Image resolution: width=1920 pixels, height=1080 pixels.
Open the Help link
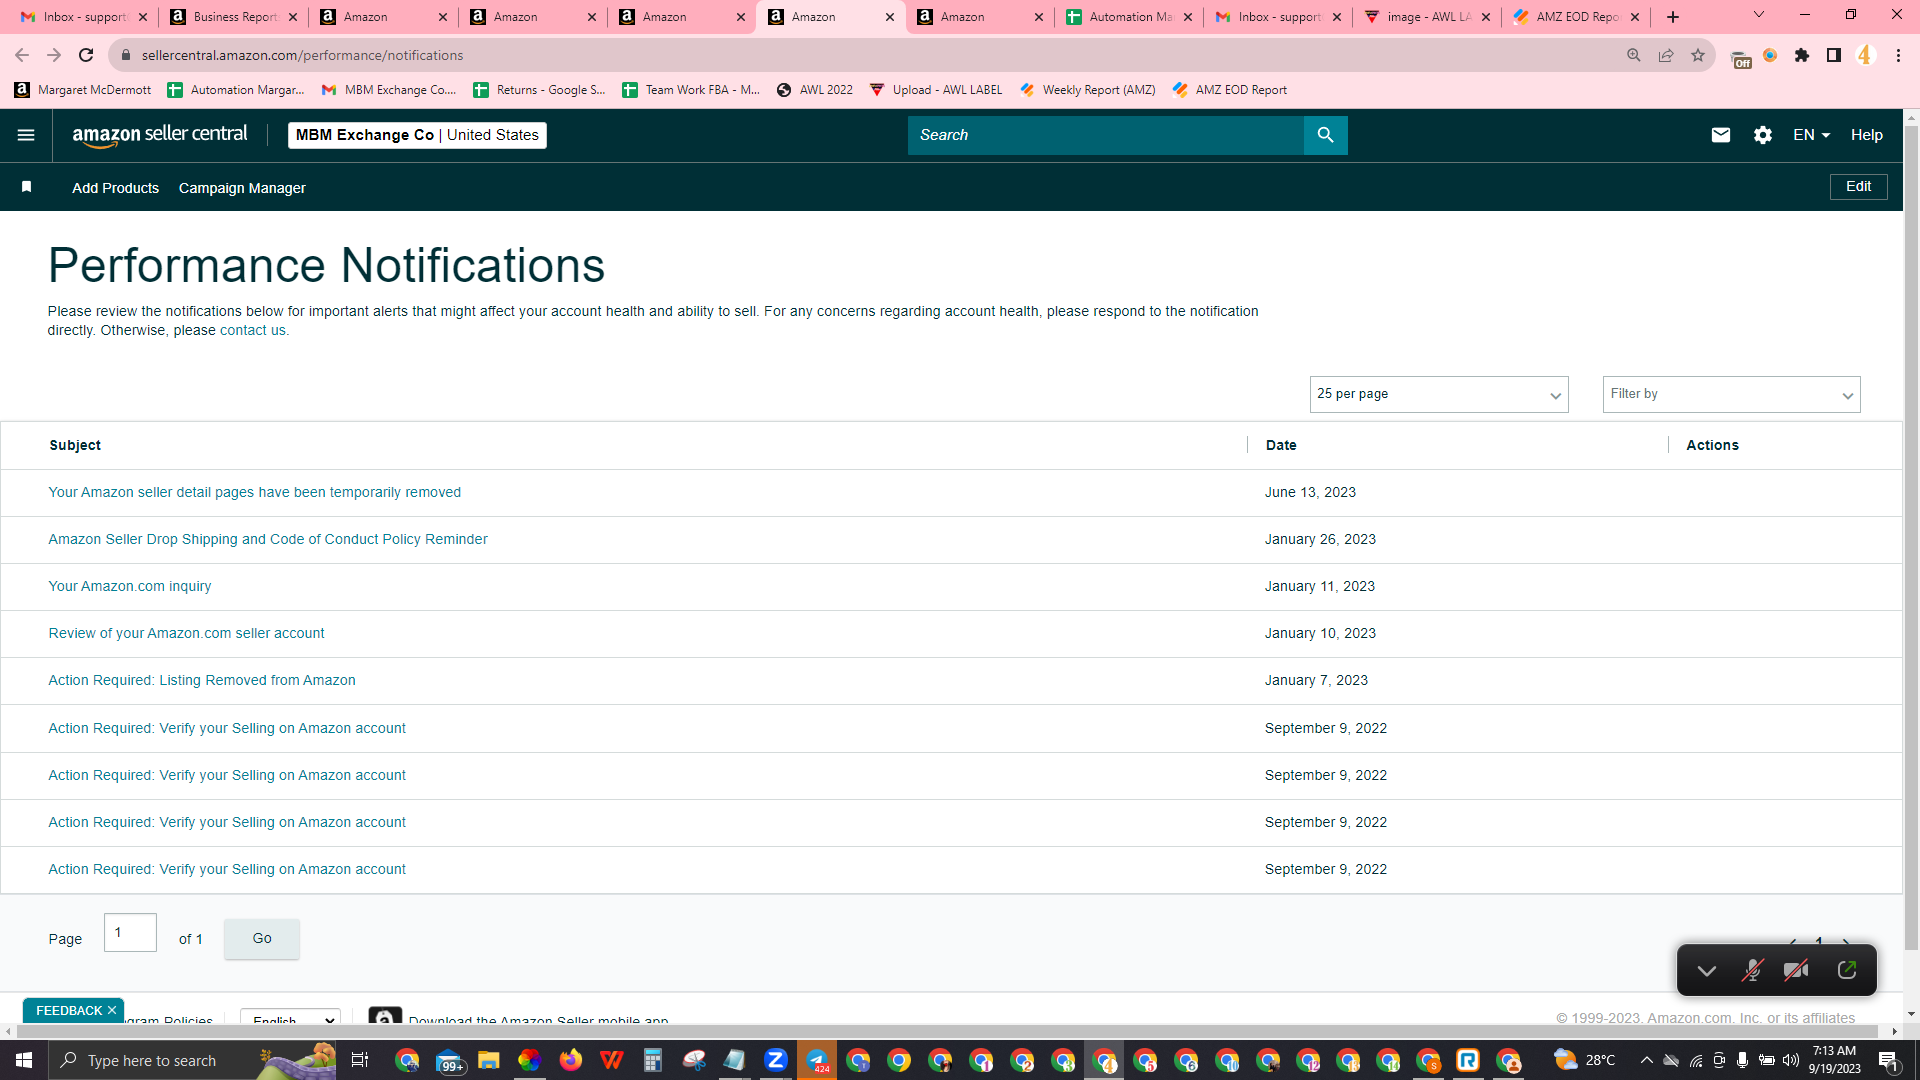[1867, 135]
